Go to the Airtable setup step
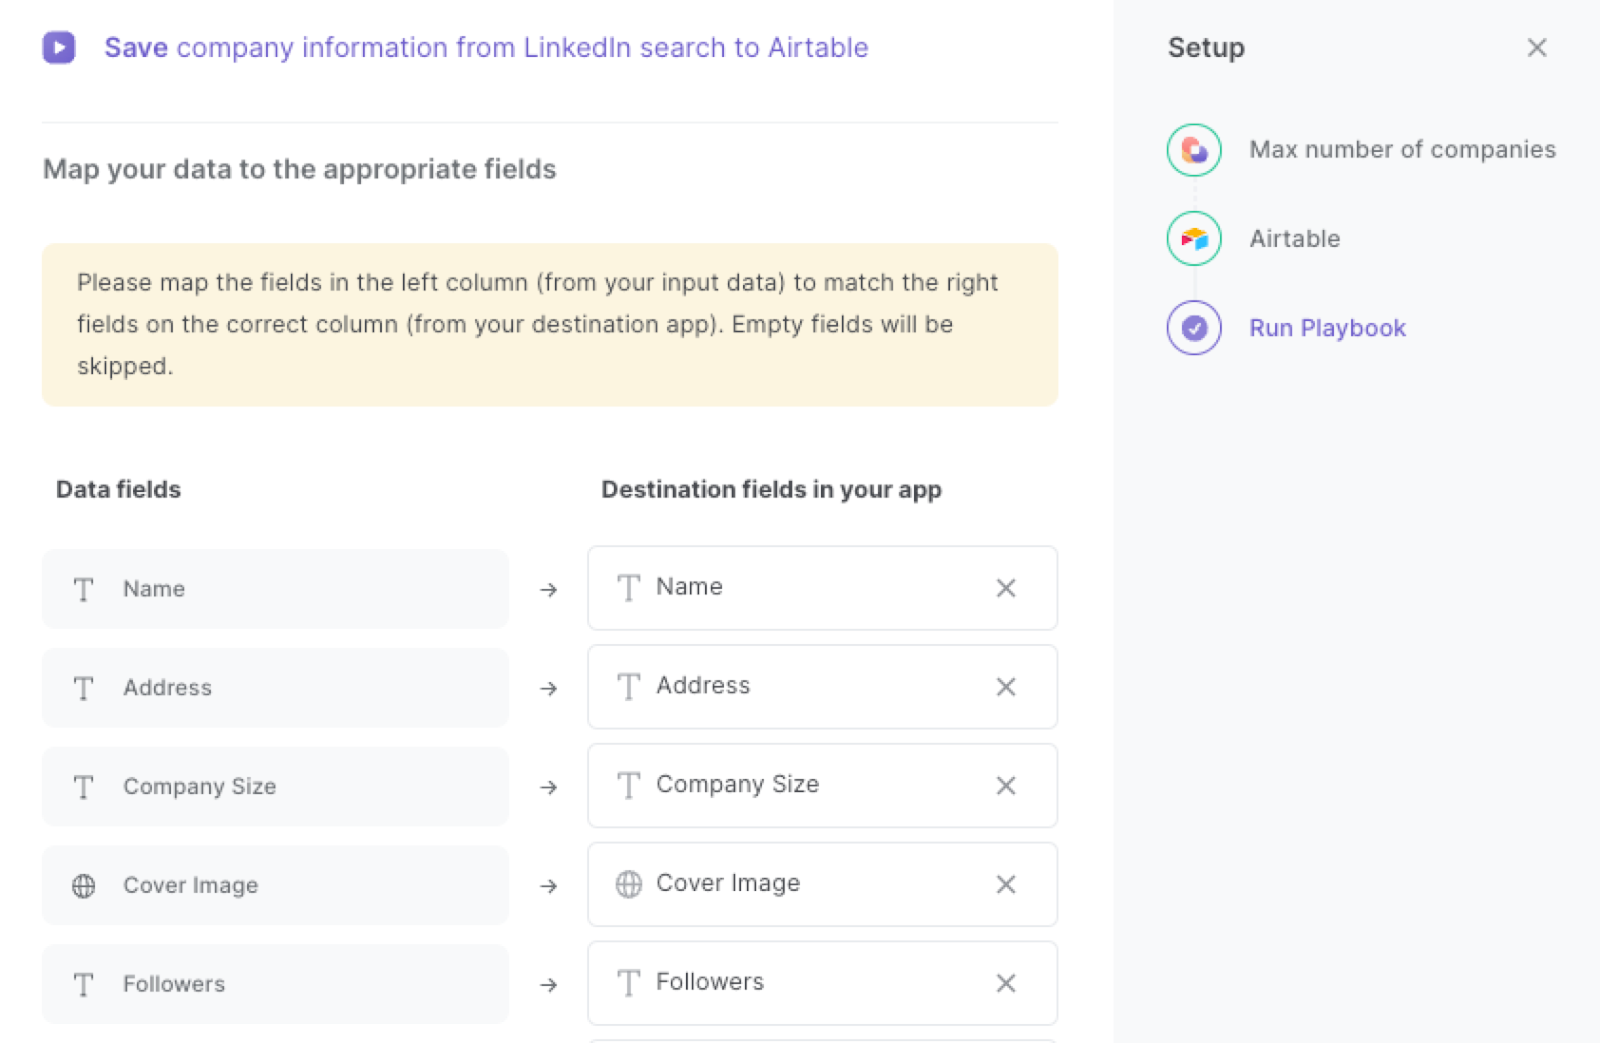 click(x=1294, y=239)
